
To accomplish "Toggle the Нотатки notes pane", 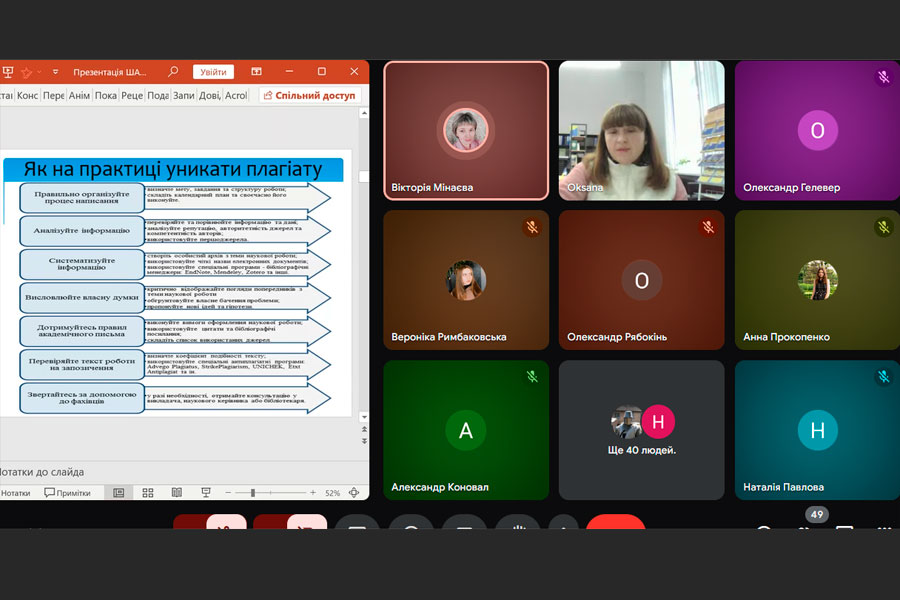I will [15, 493].
